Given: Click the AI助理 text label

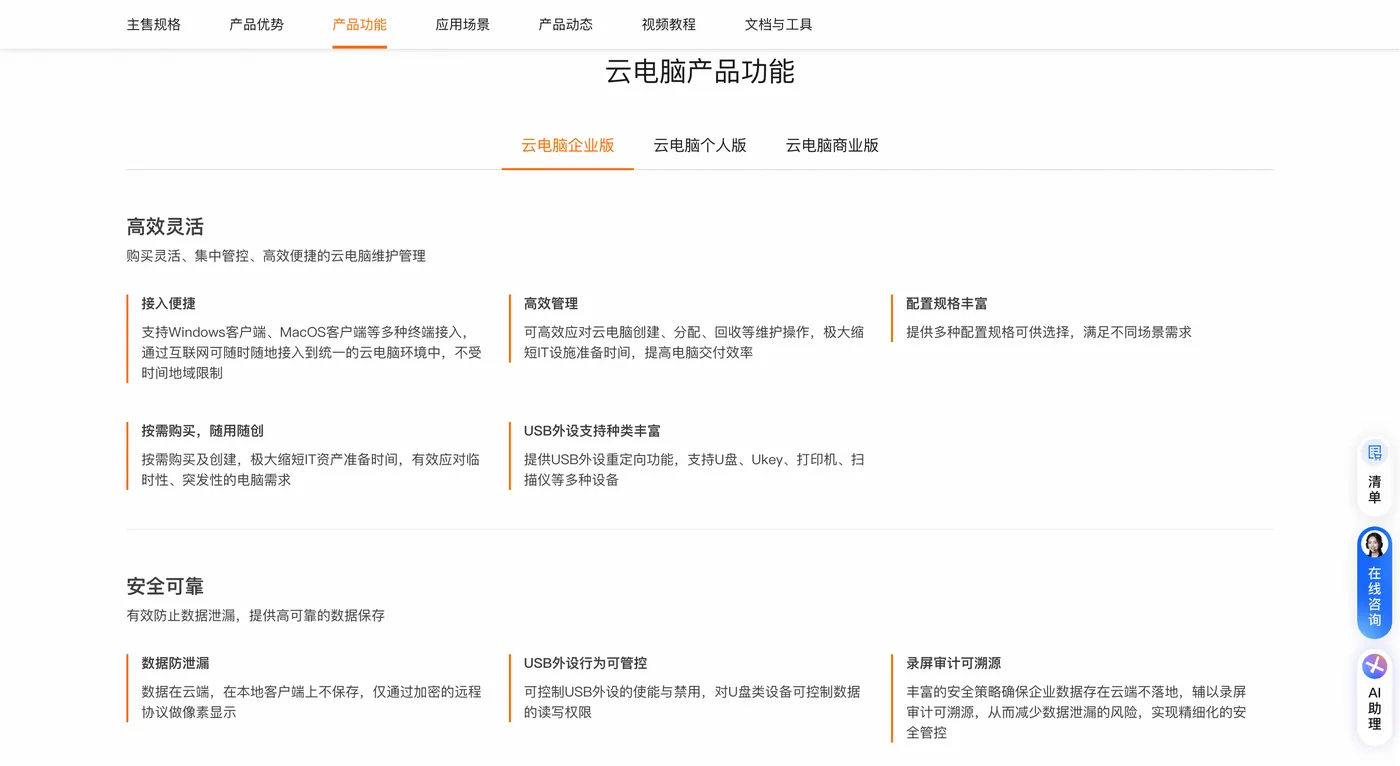Looking at the screenshot, I should [1374, 708].
